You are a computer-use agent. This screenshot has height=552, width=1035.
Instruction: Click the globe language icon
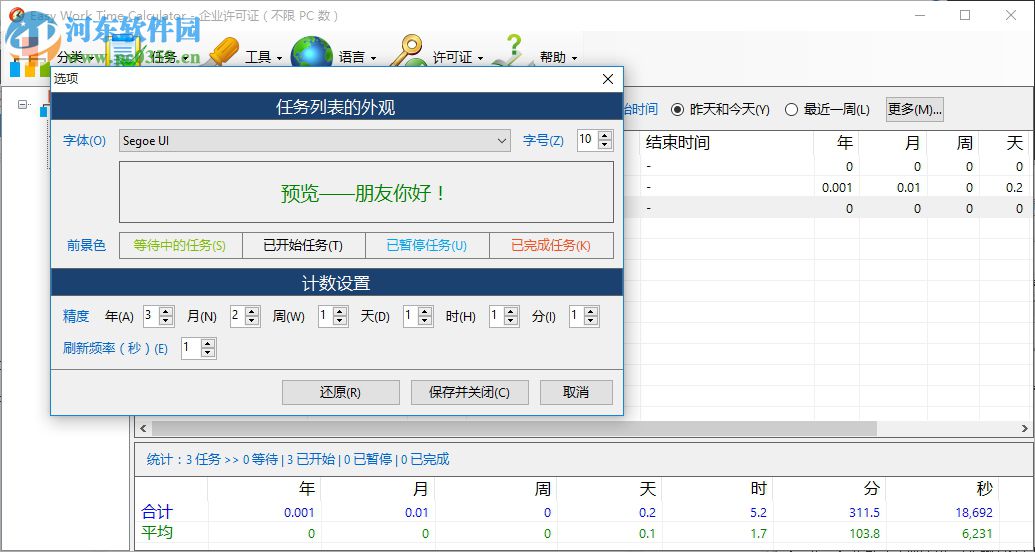click(311, 50)
